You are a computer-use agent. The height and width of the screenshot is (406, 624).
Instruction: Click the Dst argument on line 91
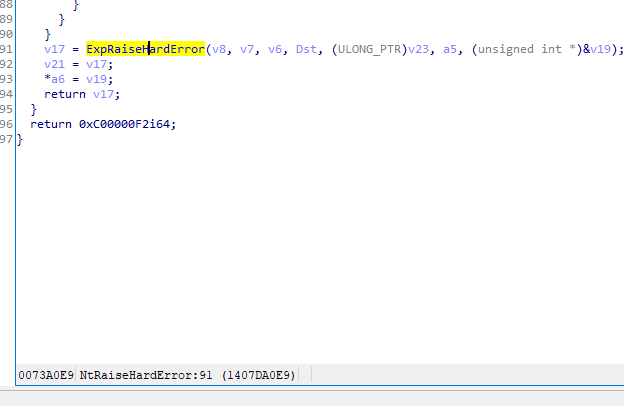pos(306,49)
